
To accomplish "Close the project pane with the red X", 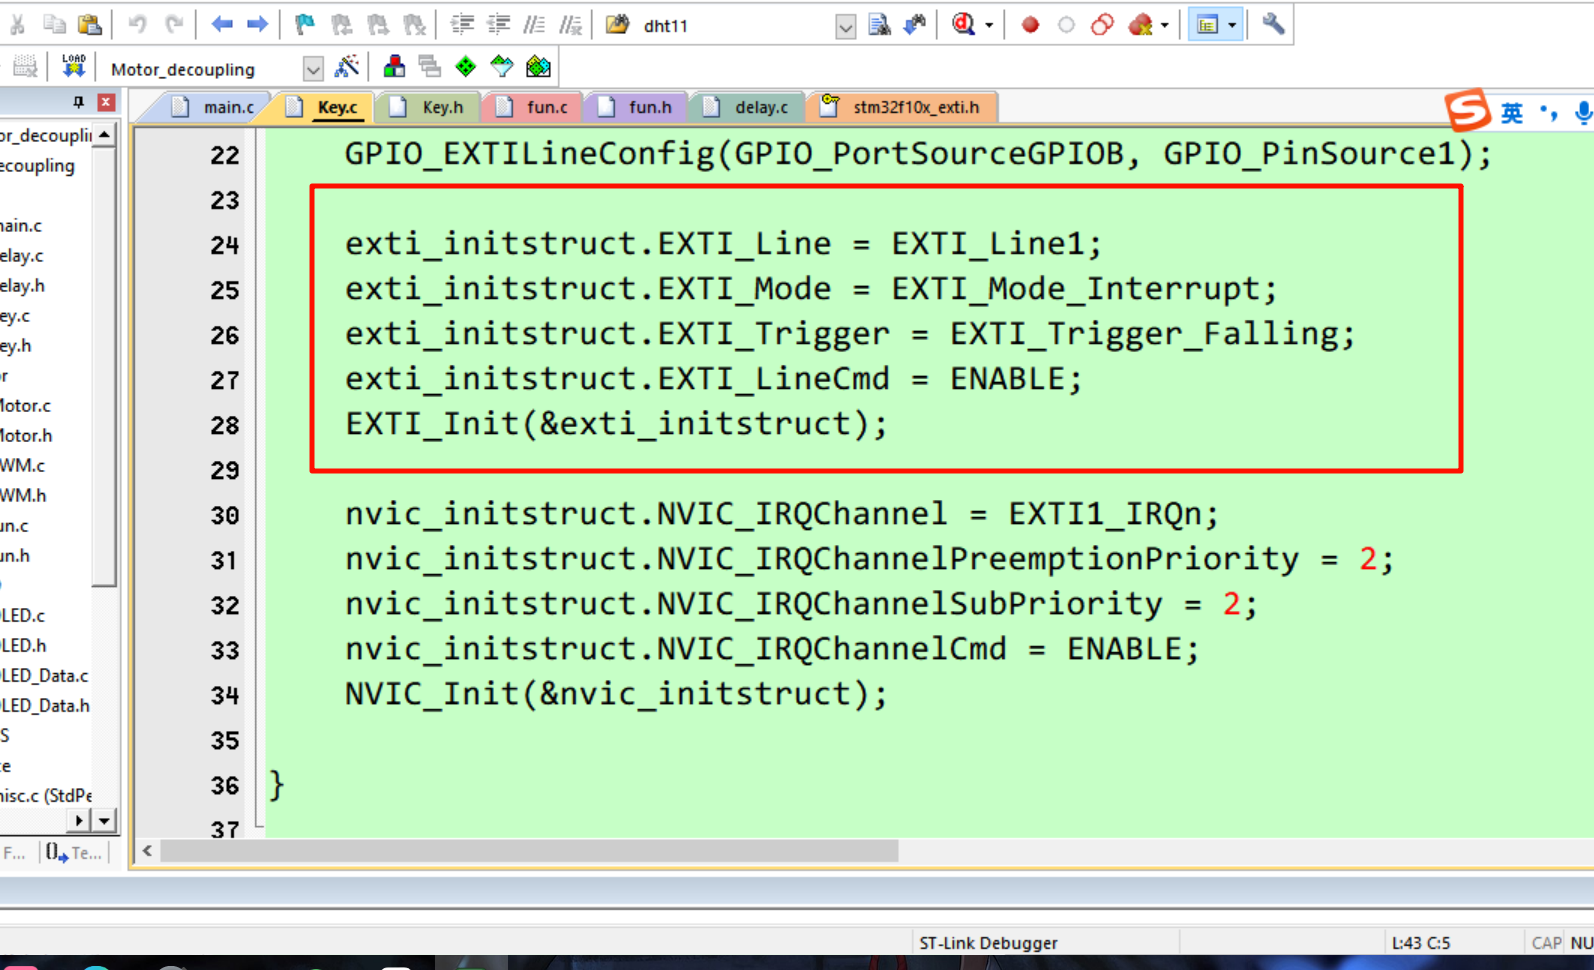I will coord(106,102).
